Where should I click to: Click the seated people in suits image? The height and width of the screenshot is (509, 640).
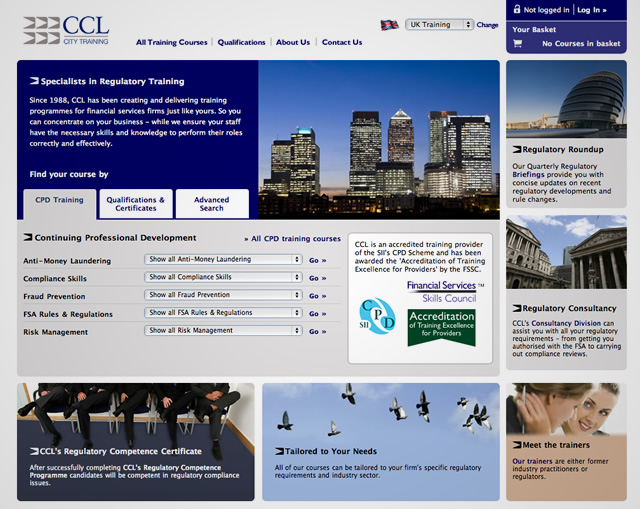pos(136,413)
